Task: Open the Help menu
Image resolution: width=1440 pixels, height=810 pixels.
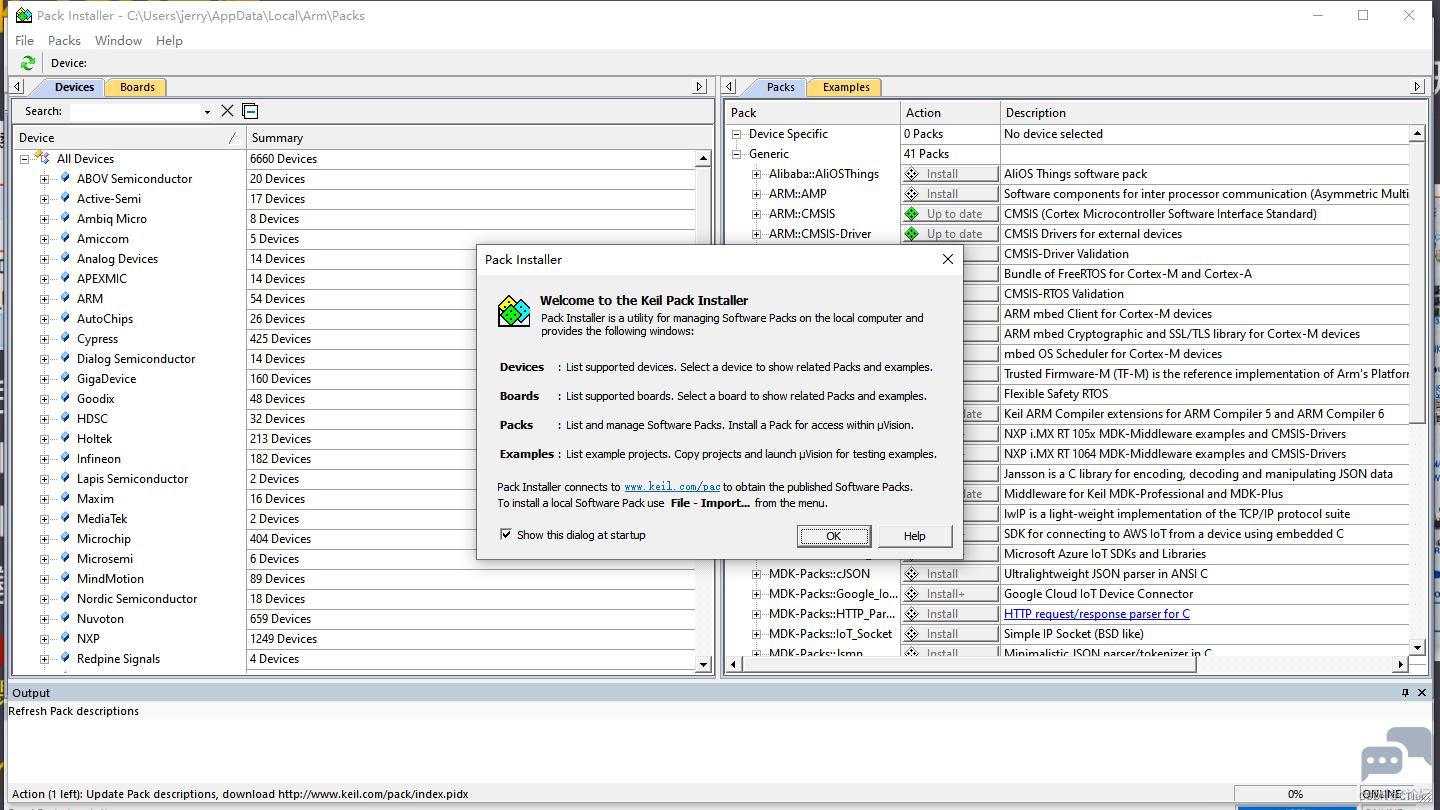Action: click(x=169, y=40)
